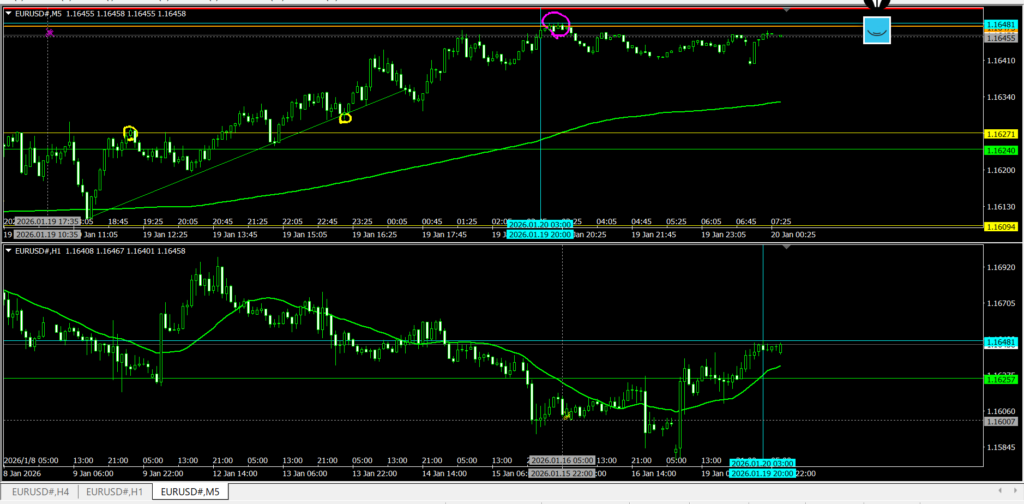The image size is (1024, 504).
Task: Click the cyan 1.16481 price label in the M5 chart
Action: pos(1001,24)
